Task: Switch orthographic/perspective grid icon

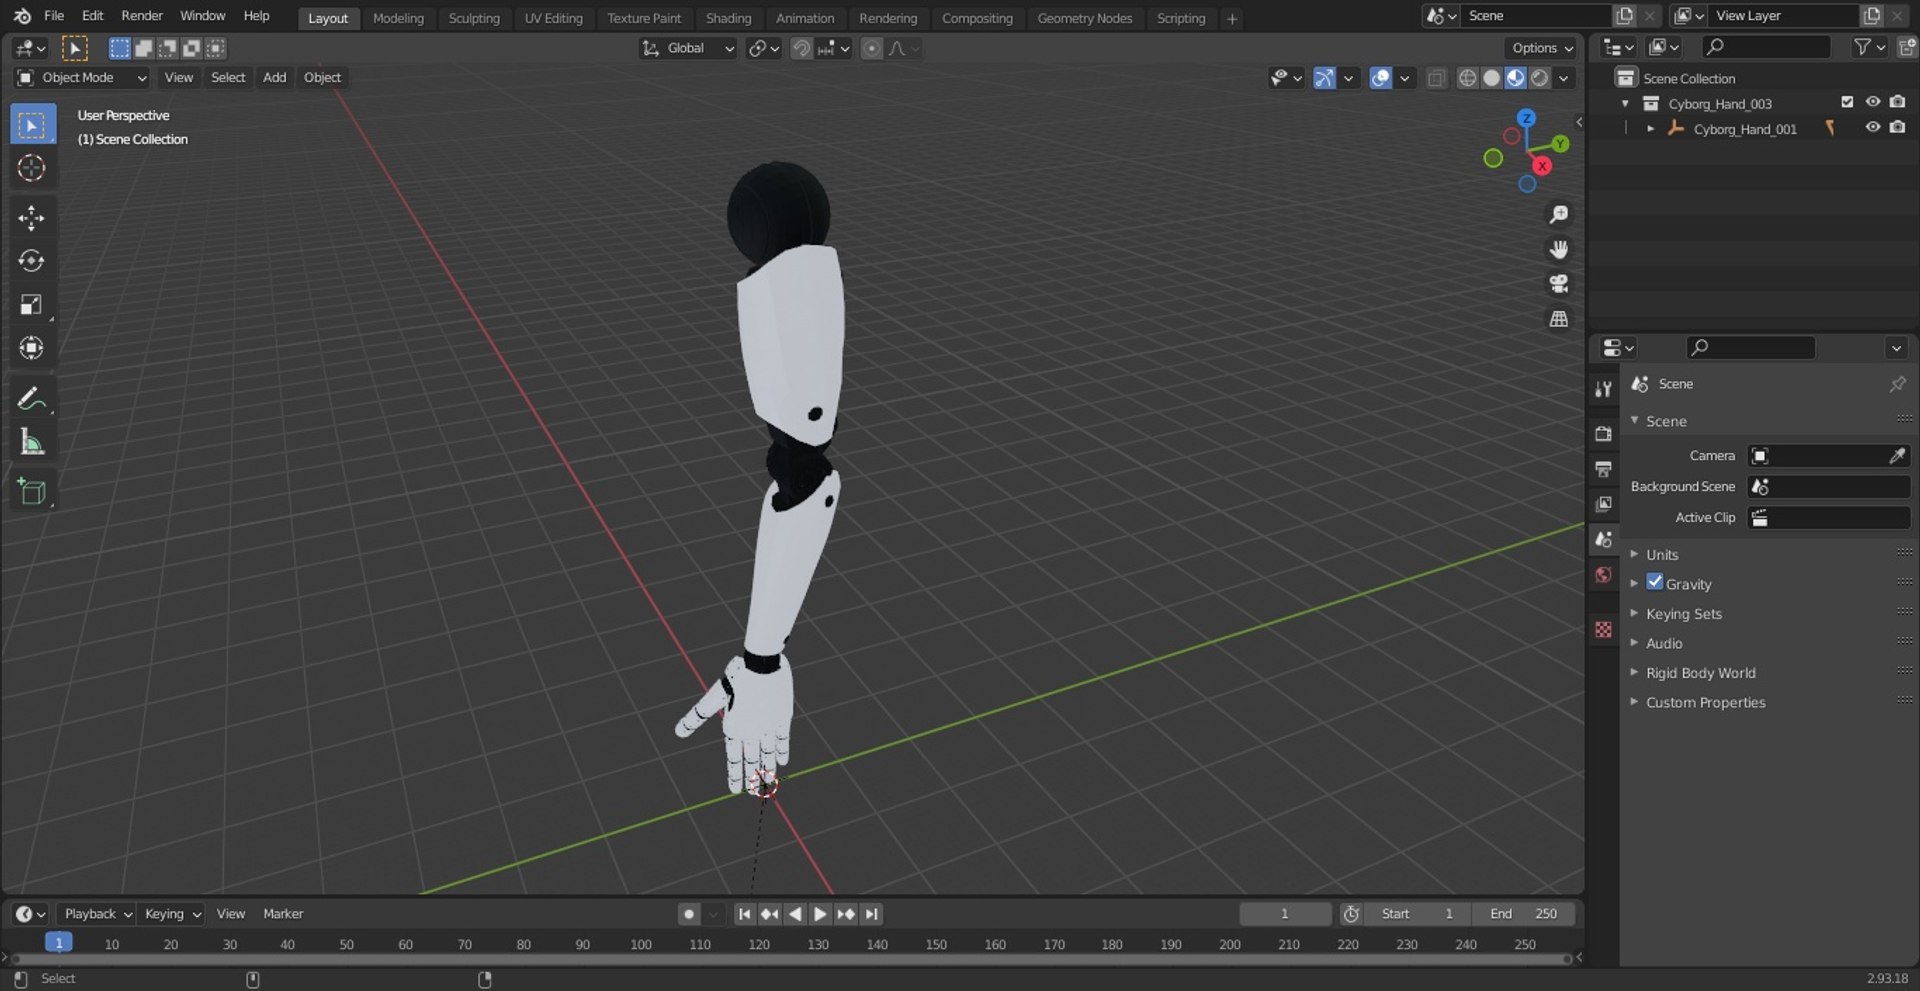Action: click(1558, 319)
